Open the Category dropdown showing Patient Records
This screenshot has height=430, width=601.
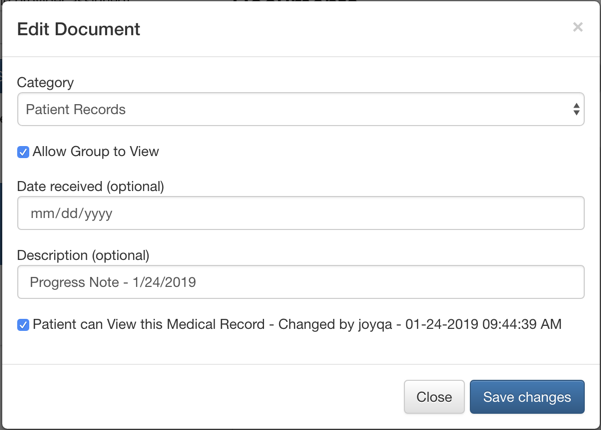point(300,110)
